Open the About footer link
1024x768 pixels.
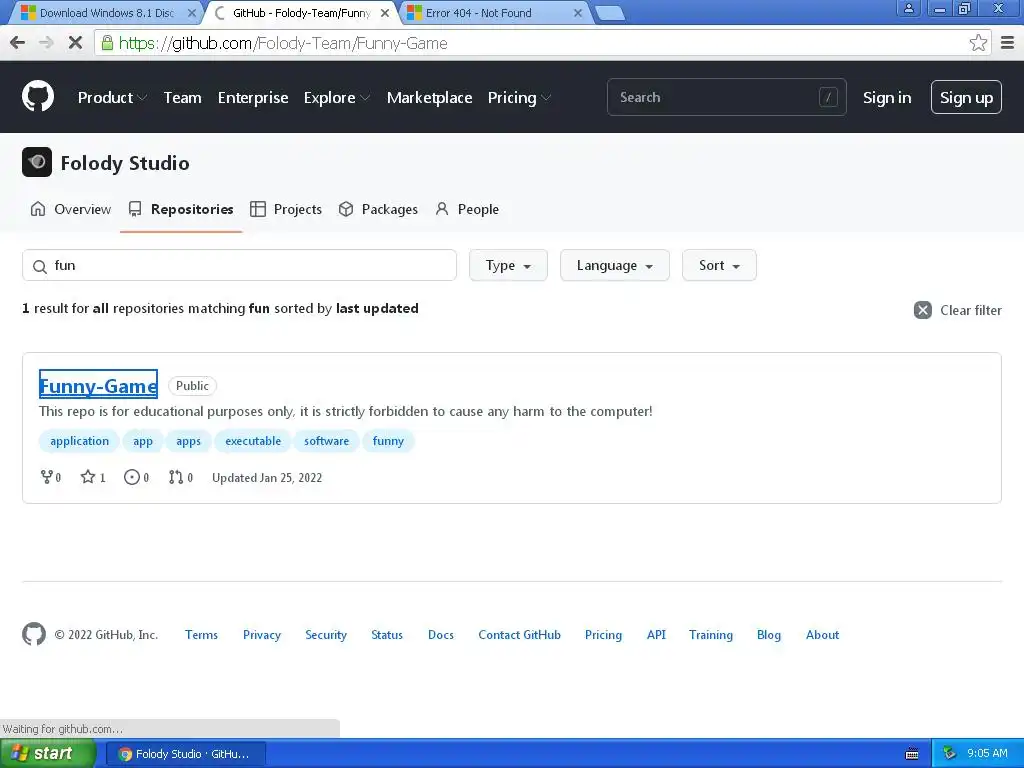click(x=822, y=634)
